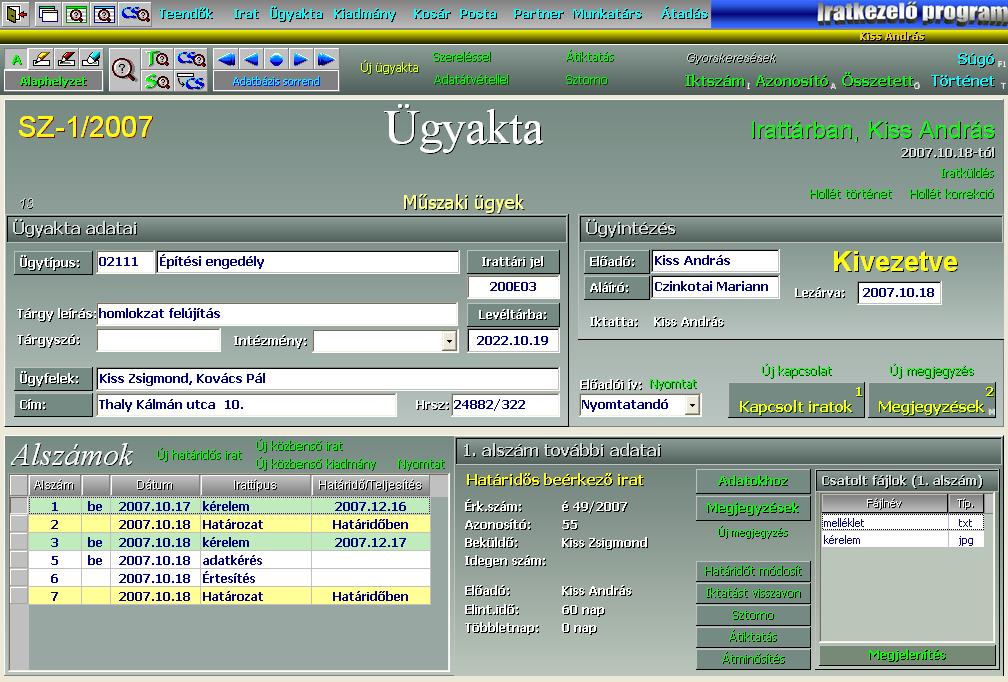Click the blue circle navigation icon
Image resolution: width=1008 pixels, height=682 pixels.
pos(276,60)
